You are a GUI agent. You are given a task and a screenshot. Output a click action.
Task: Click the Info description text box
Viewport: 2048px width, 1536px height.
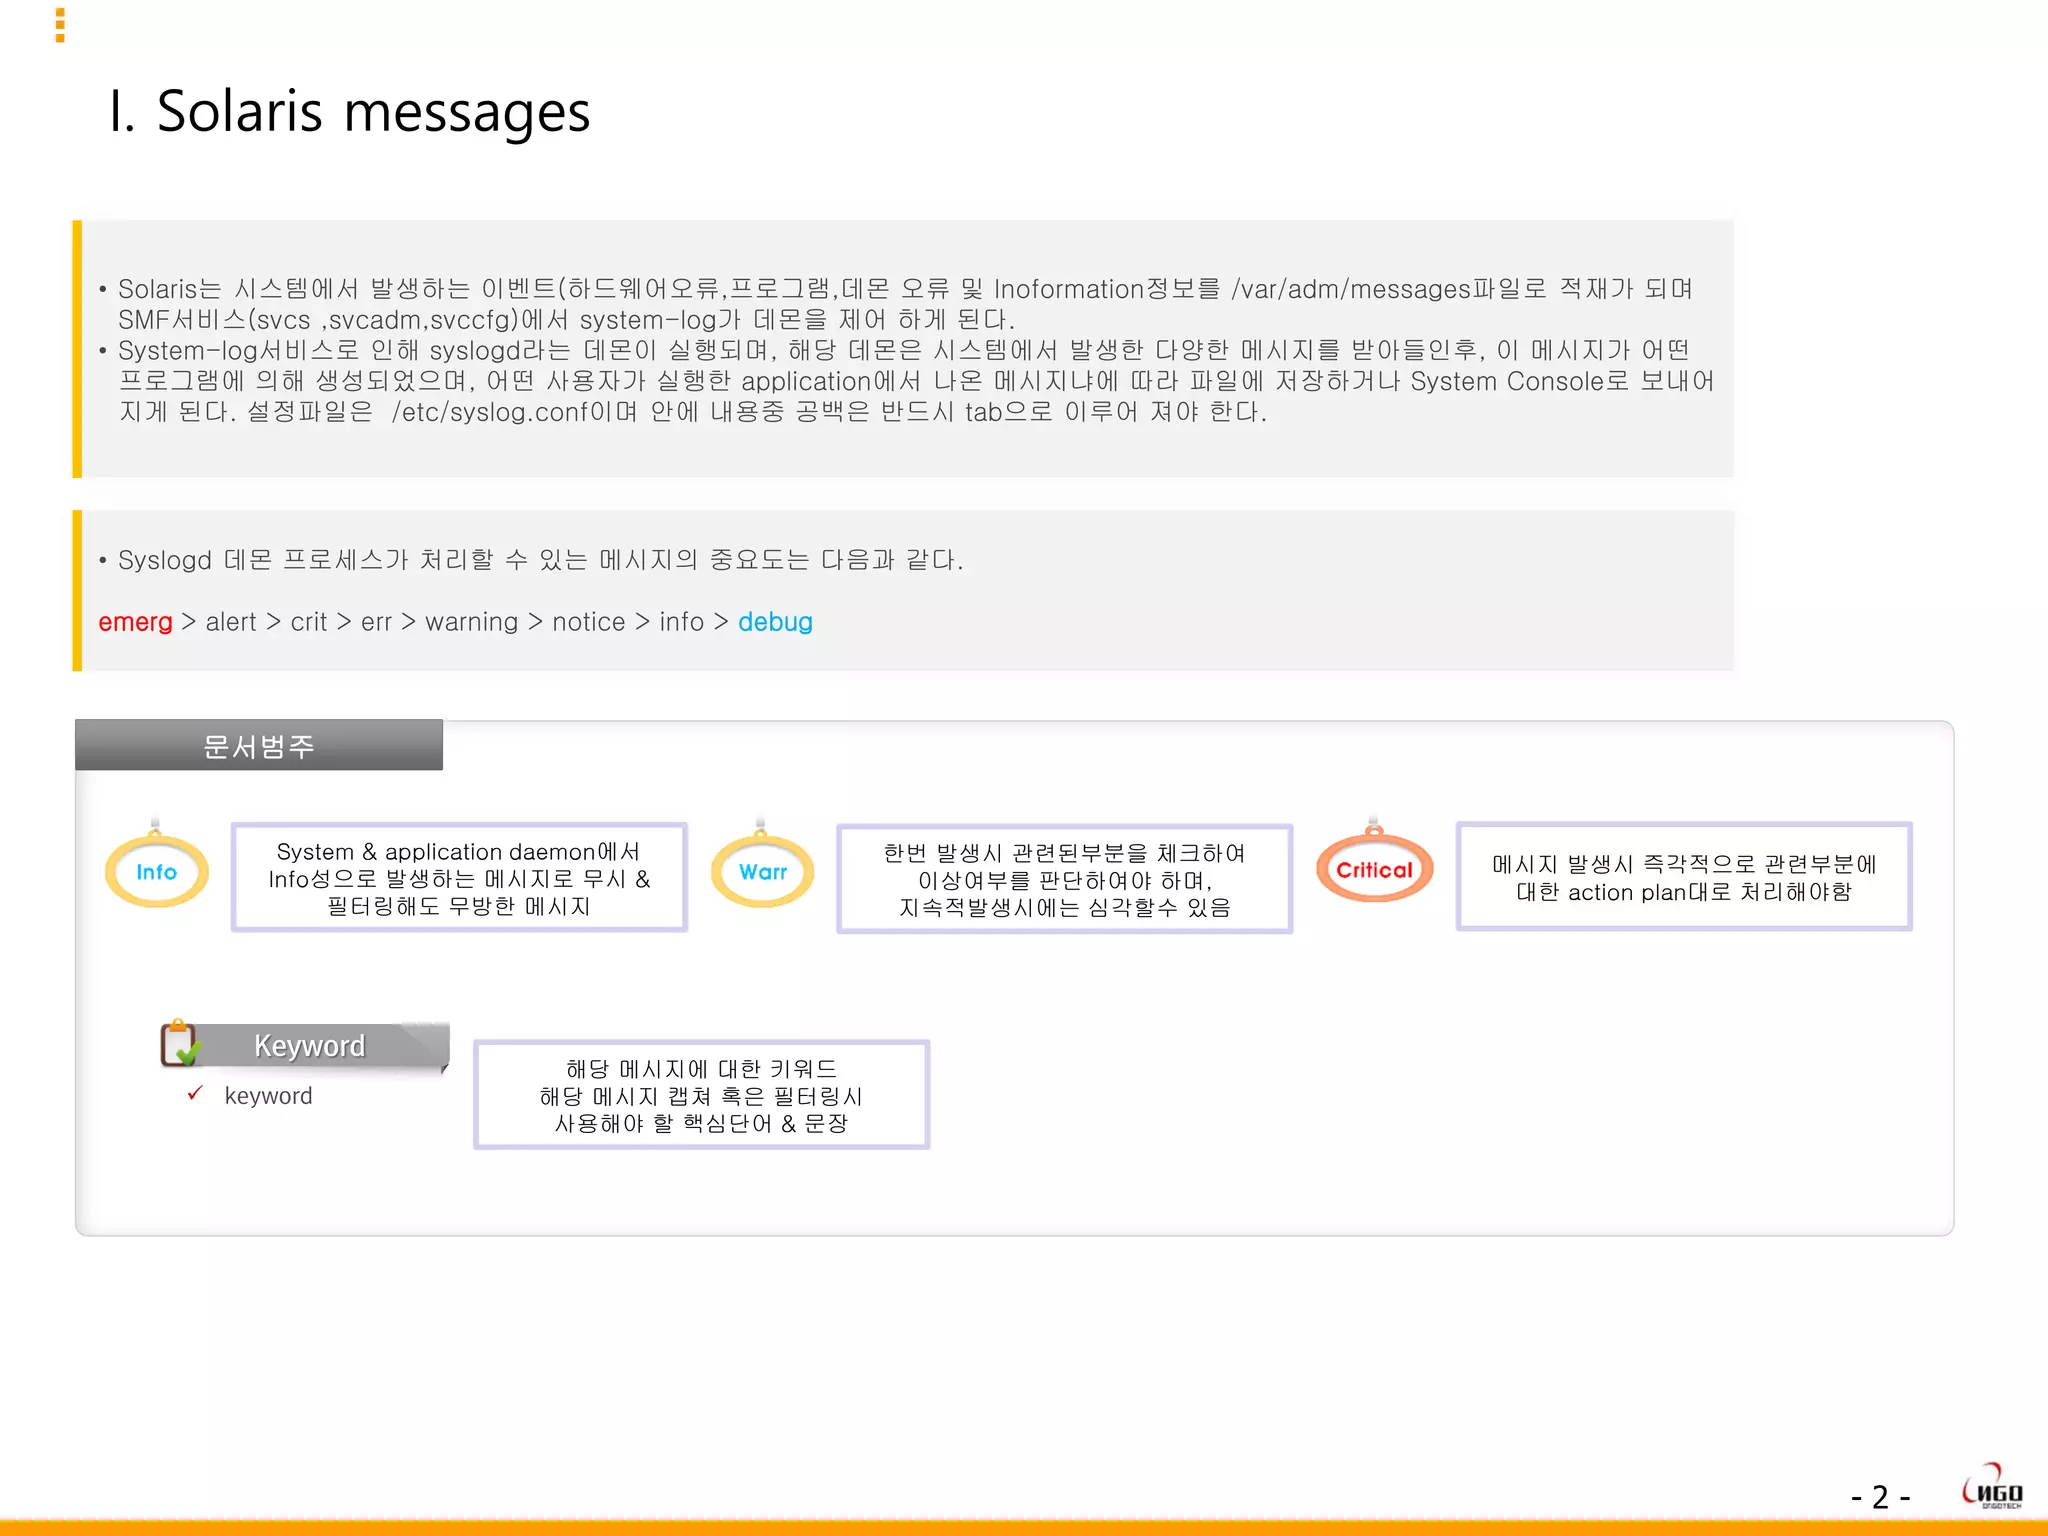point(459,878)
